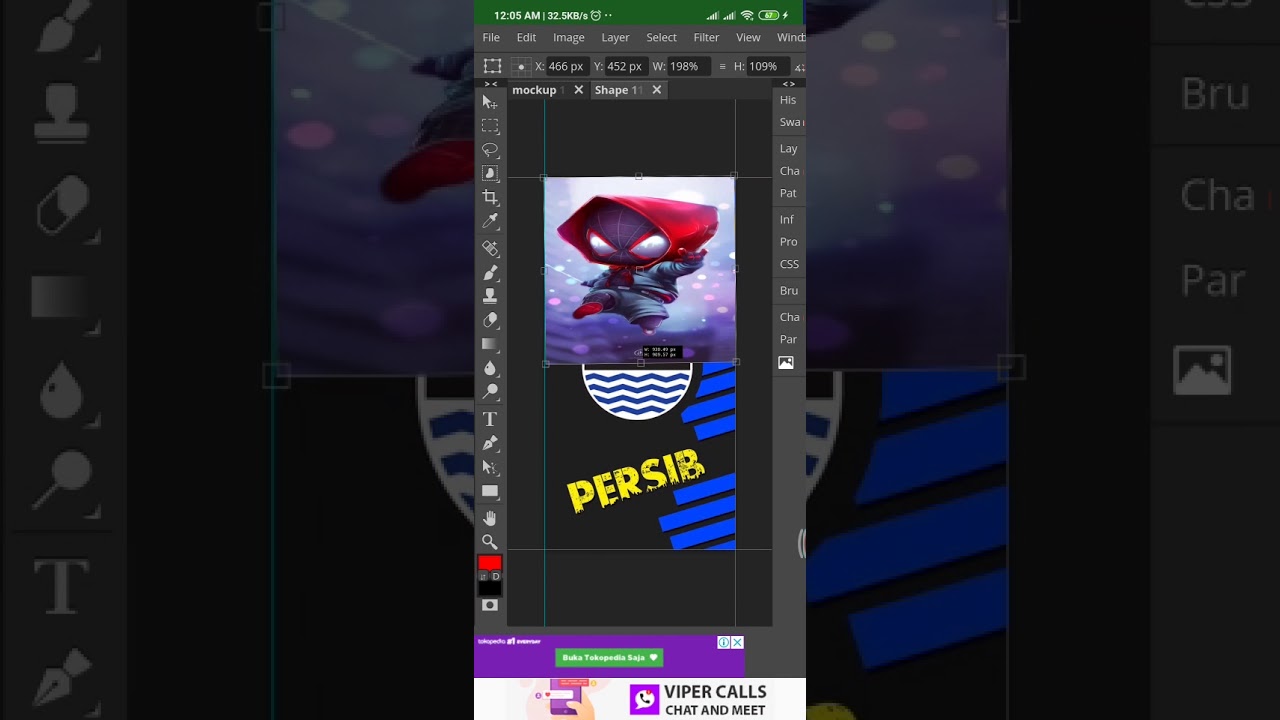The height and width of the screenshot is (720, 1280).
Task: Select the Move tool
Action: [x=490, y=102]
